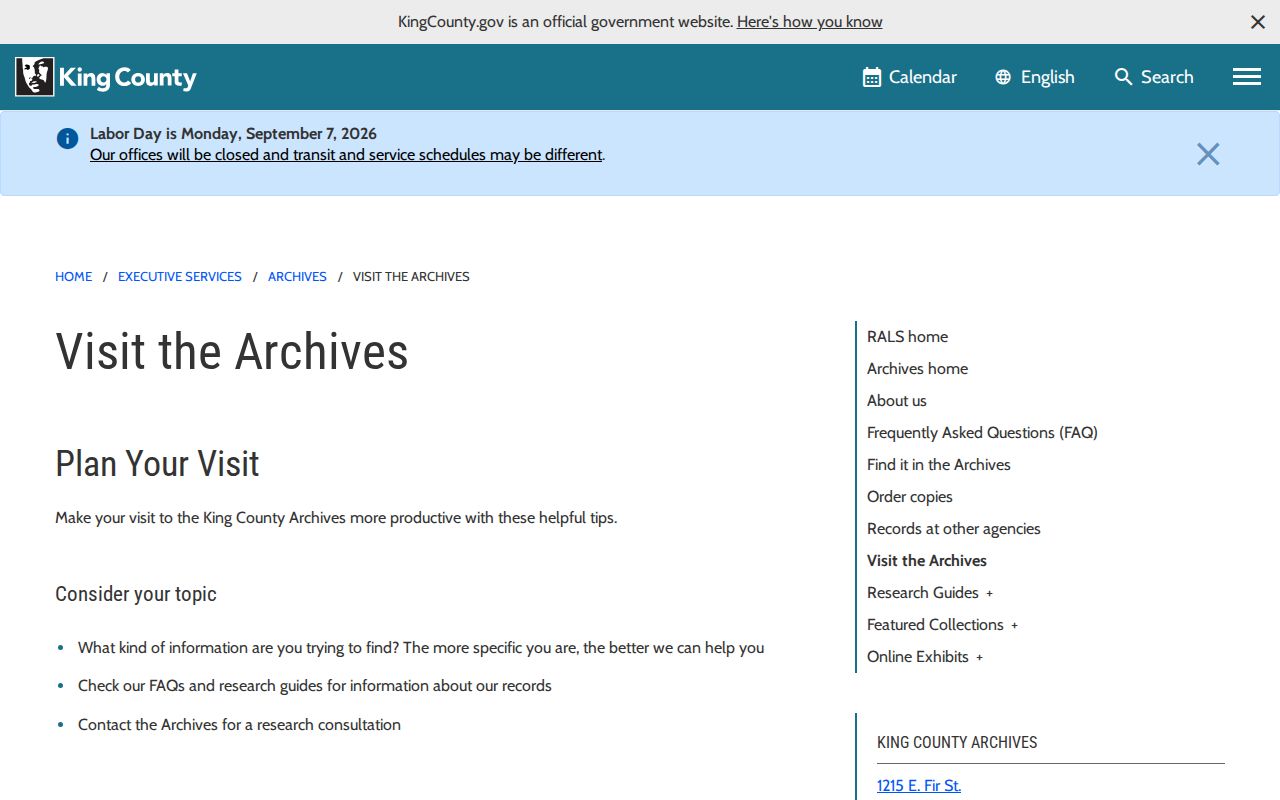Click bullet about Contact the Archives
Viewport: 1280px width, 800px height.
tap(239, 725)
